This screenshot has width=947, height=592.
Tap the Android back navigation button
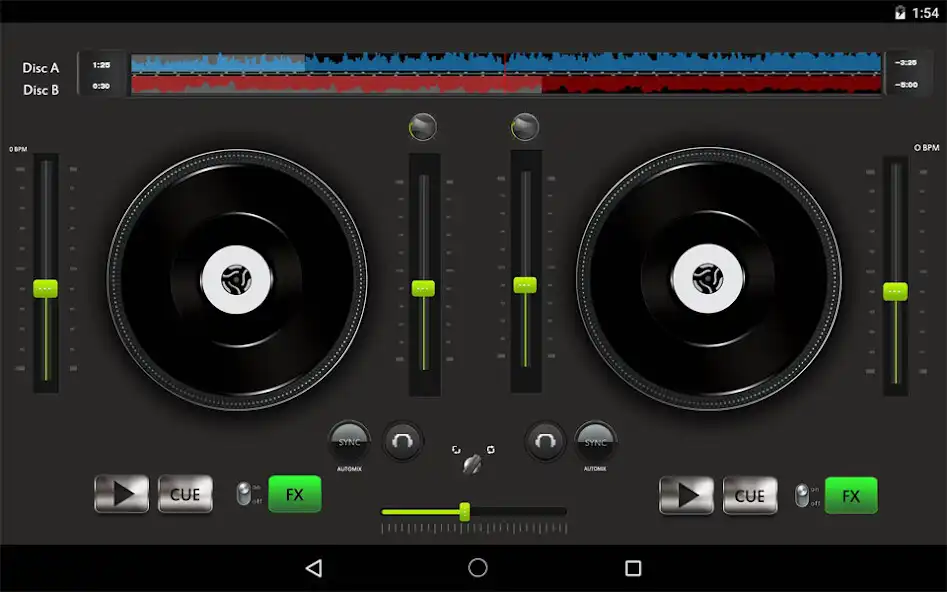[314, 568]
